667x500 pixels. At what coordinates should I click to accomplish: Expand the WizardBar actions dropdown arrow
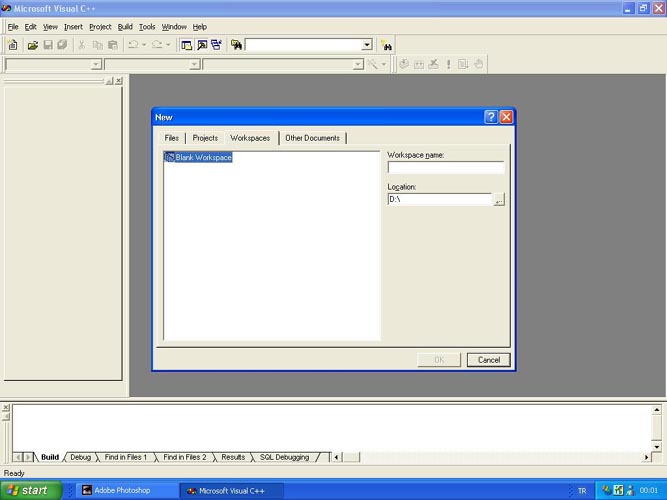[384, 64]
